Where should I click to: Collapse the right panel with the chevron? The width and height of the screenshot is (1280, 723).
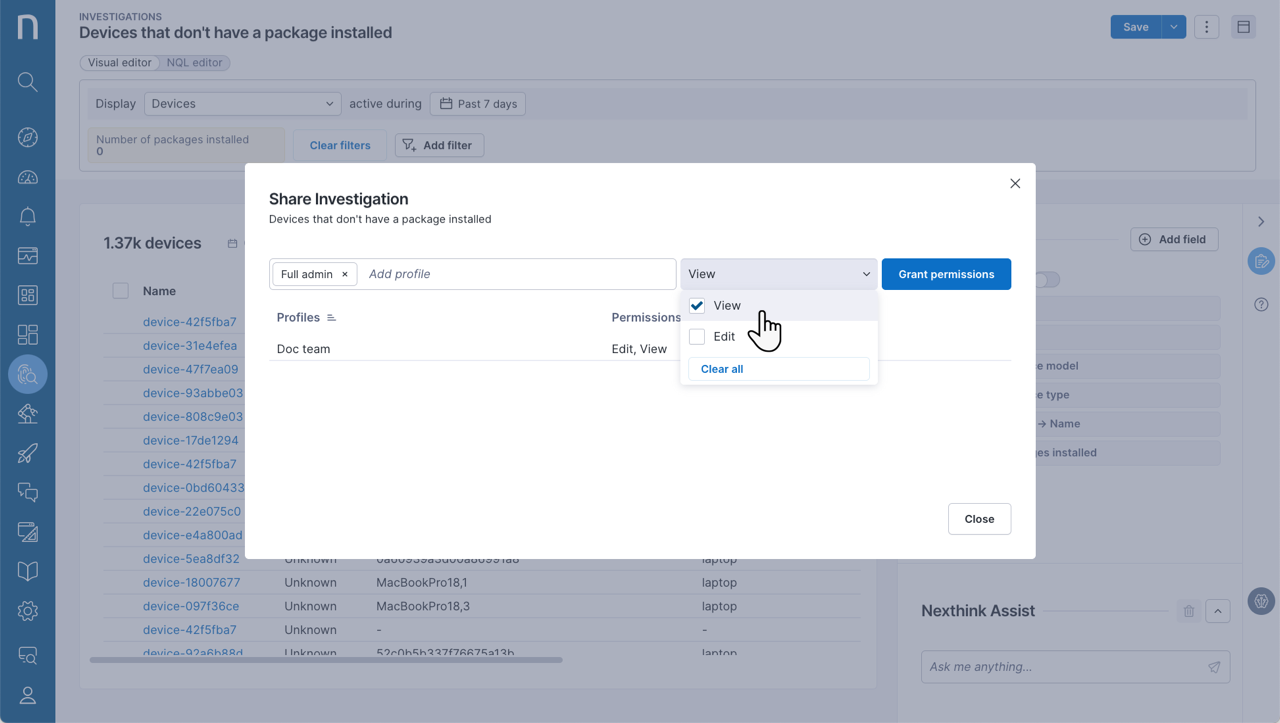(1261, 221)
